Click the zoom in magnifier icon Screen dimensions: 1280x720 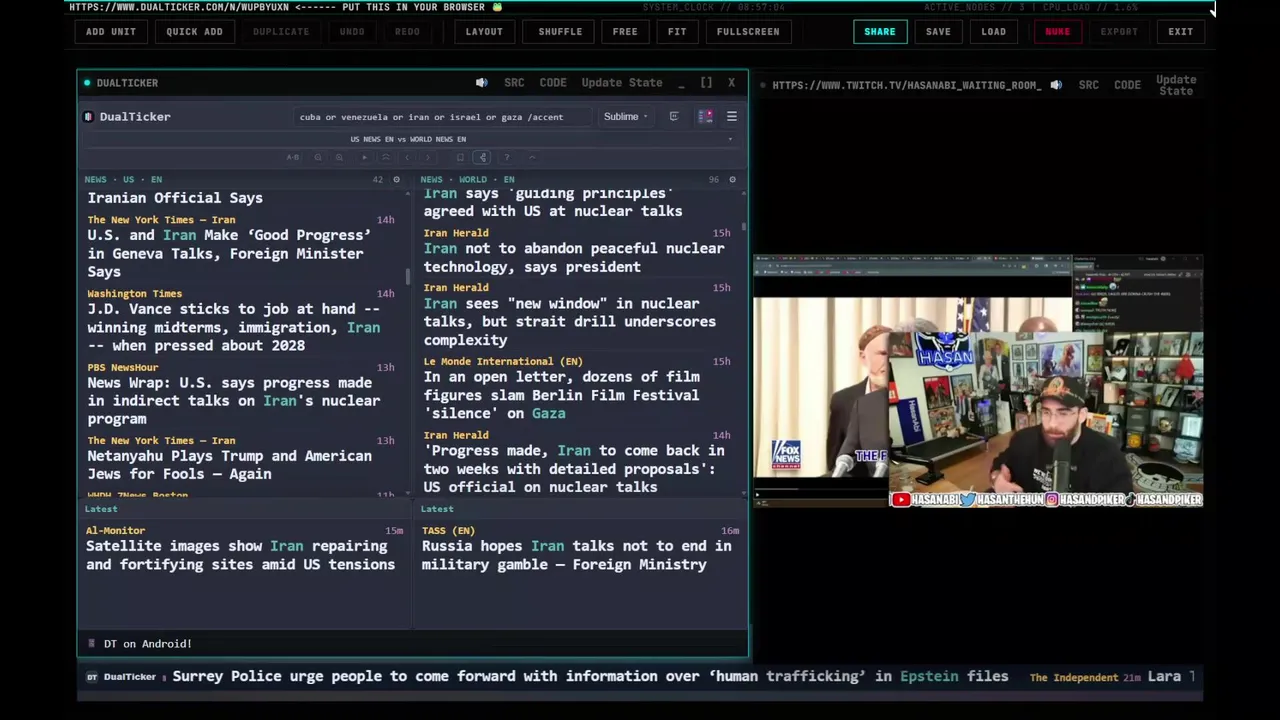(x=339, y=157)
